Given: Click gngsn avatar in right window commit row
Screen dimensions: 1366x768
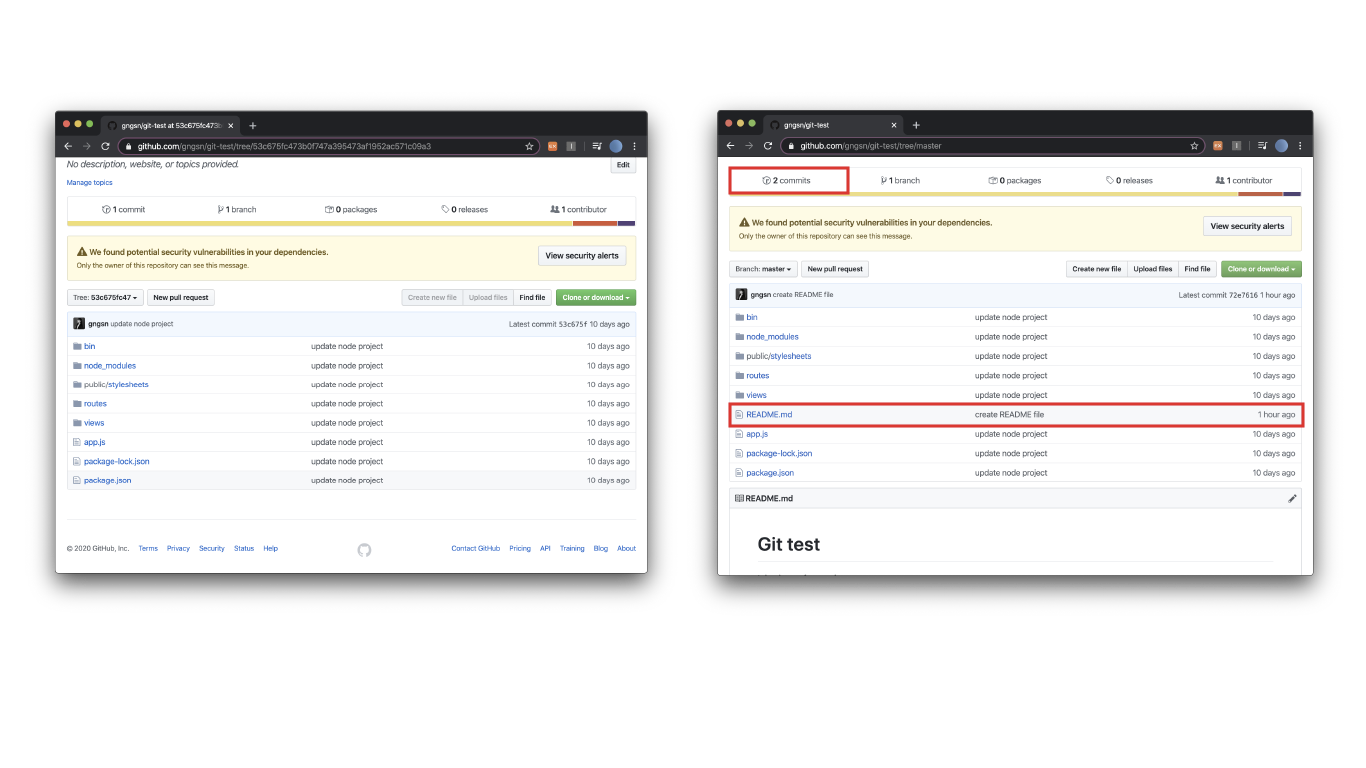Looking at the screenshot, I should pos(741,295).
